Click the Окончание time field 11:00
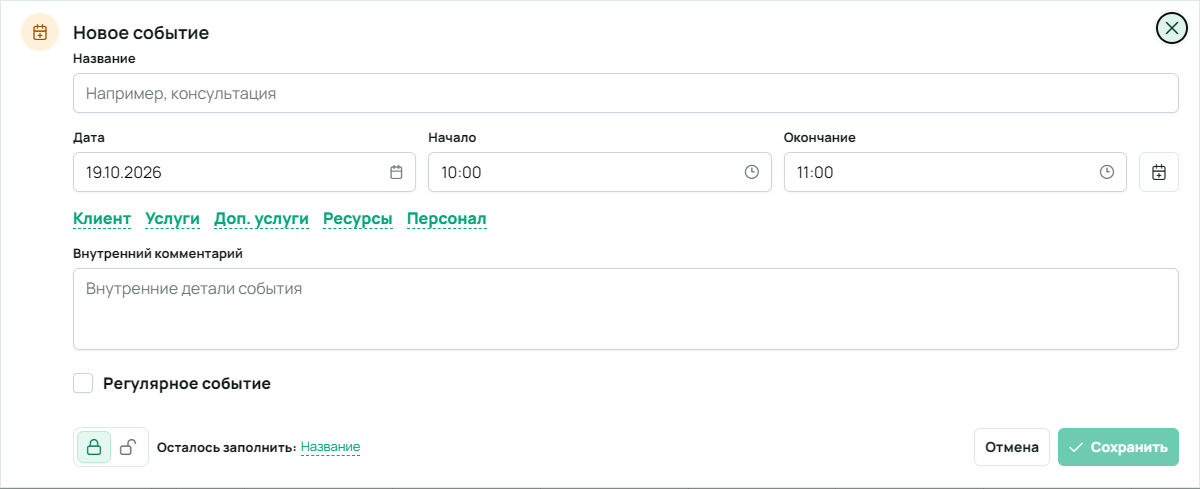The height and width of the screenshot is (489, 1200). point(955,172)
